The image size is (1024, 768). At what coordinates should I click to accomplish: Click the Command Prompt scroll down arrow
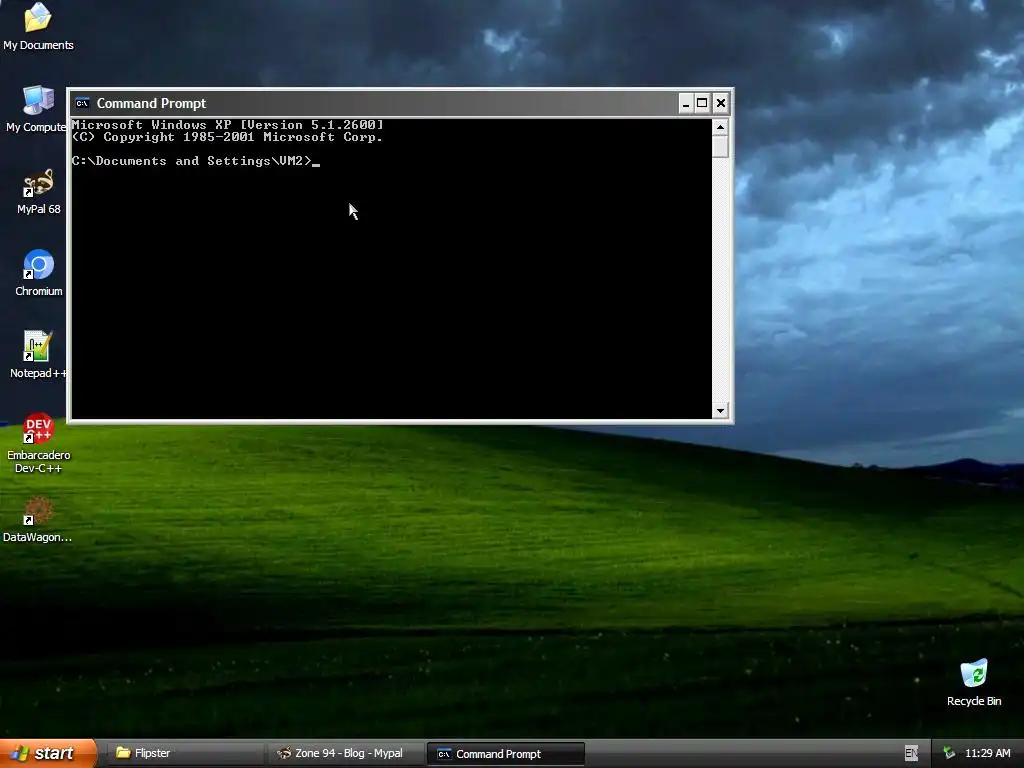click(x=720, y=411)
